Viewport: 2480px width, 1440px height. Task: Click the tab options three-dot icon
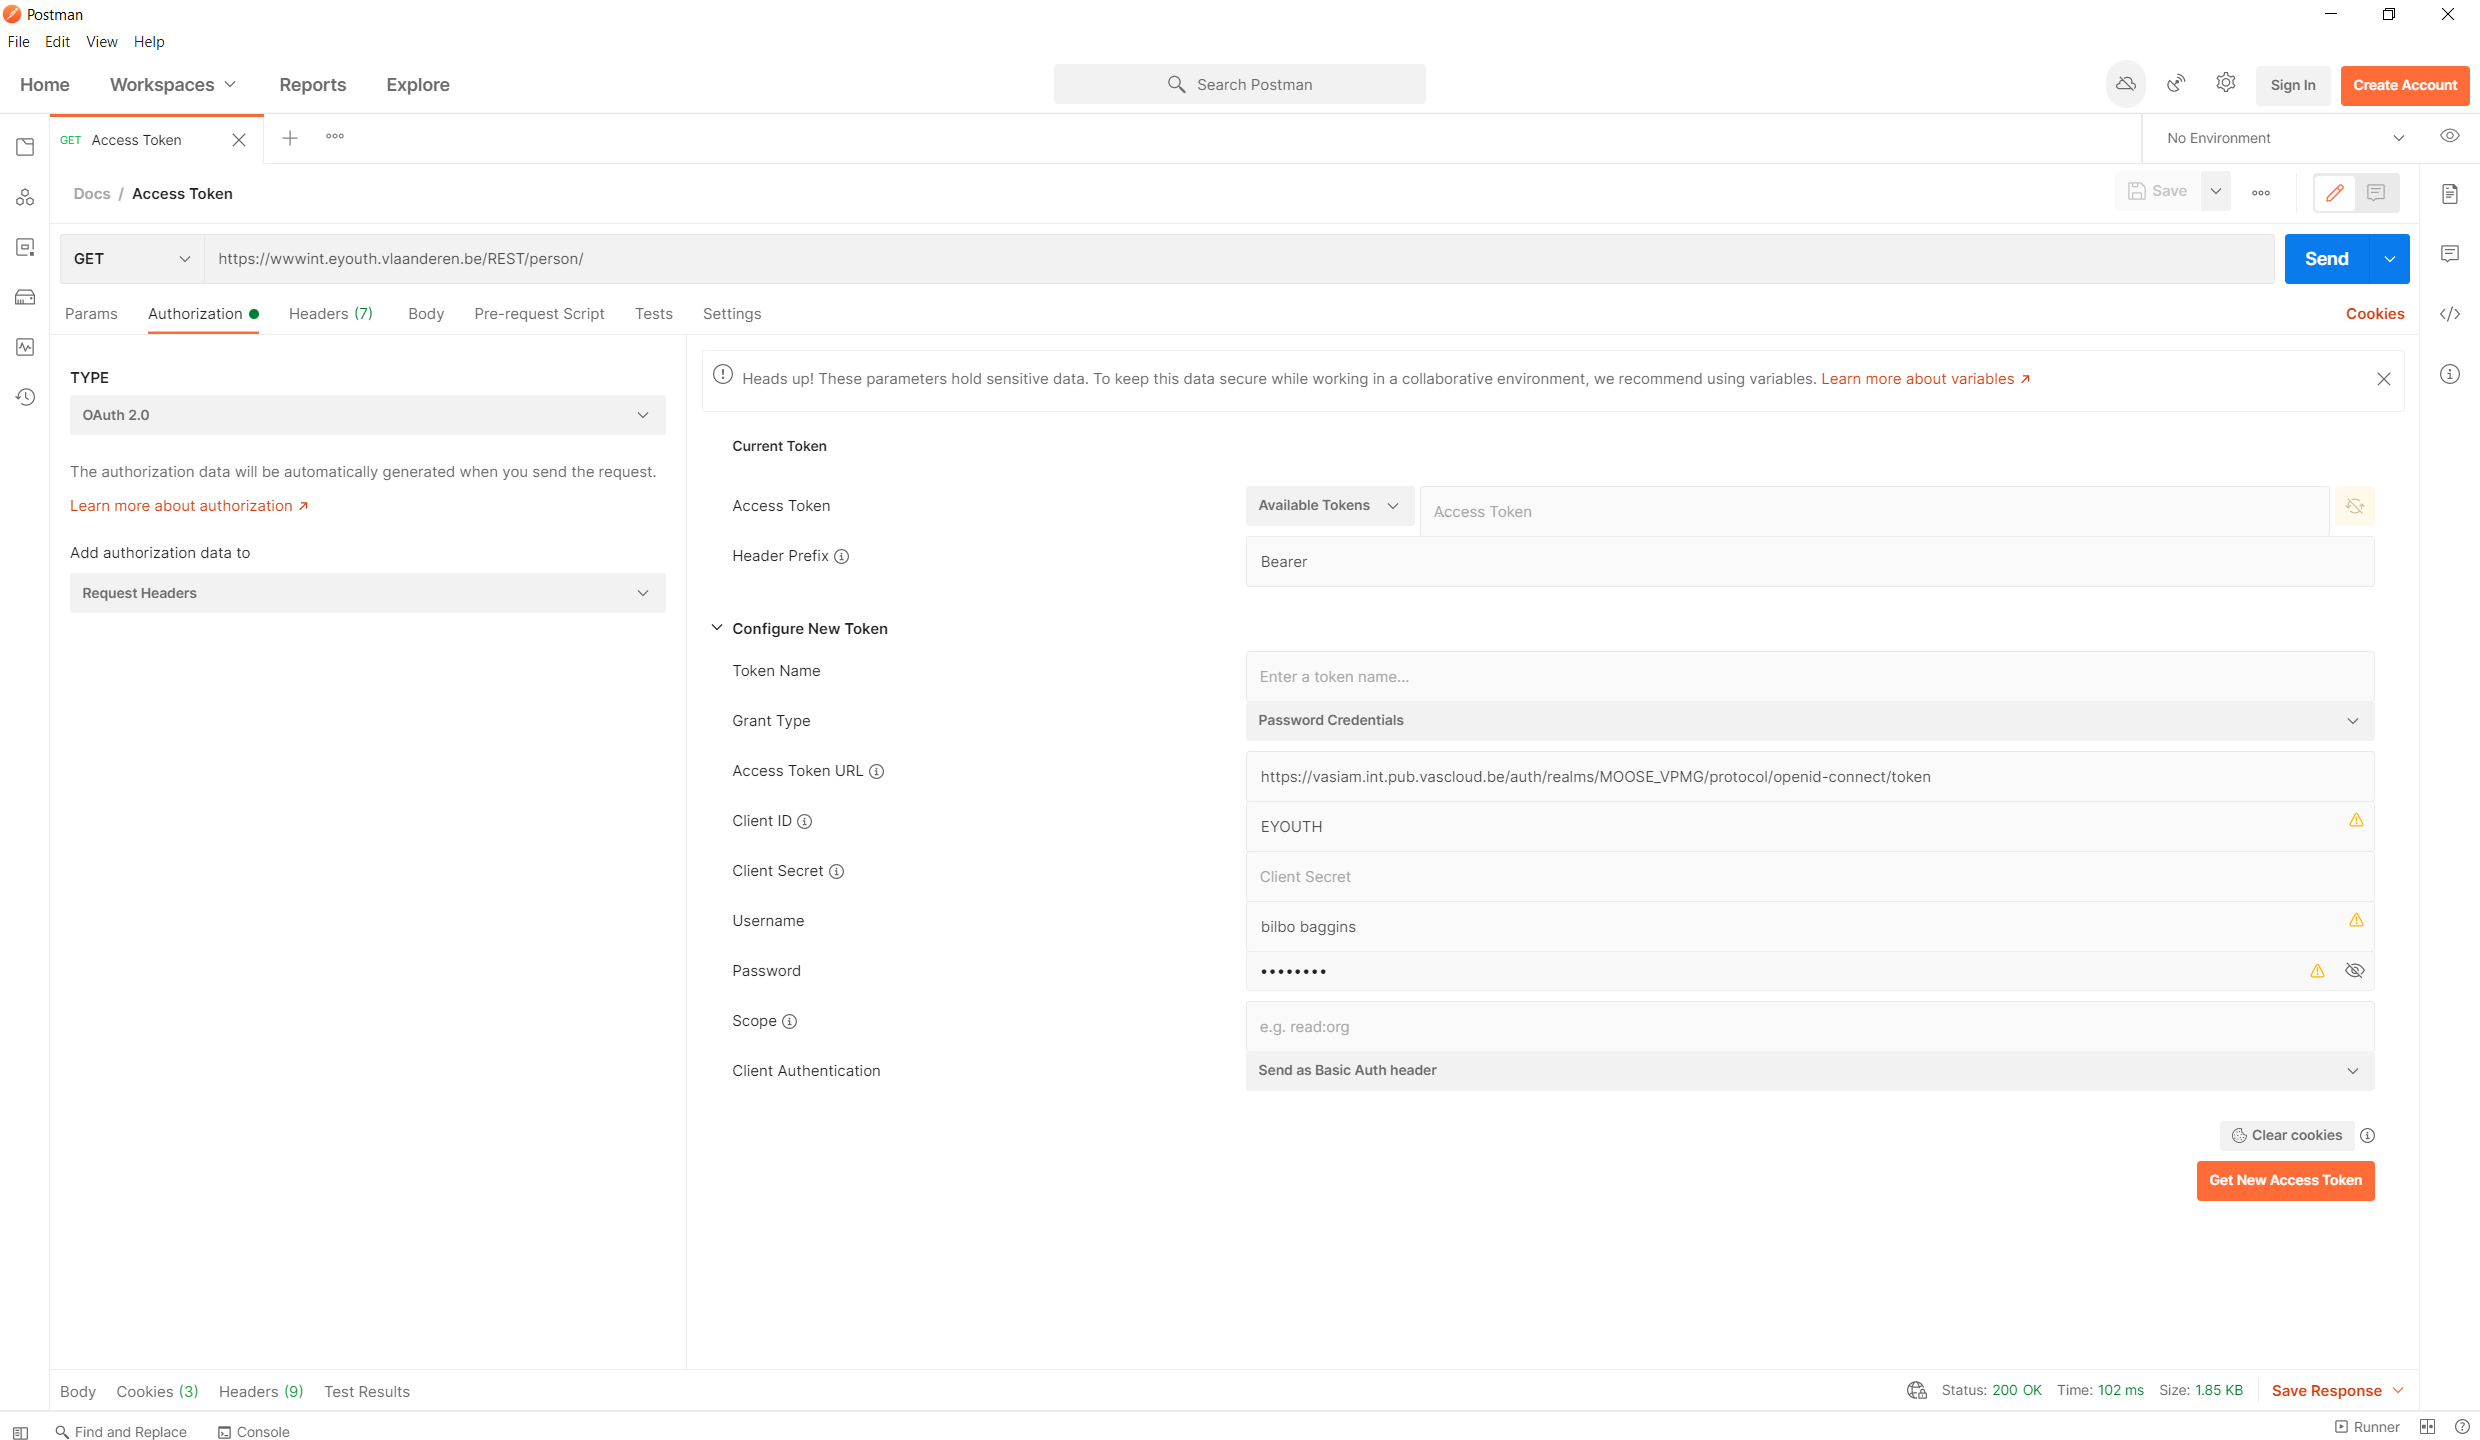point(335,136)
